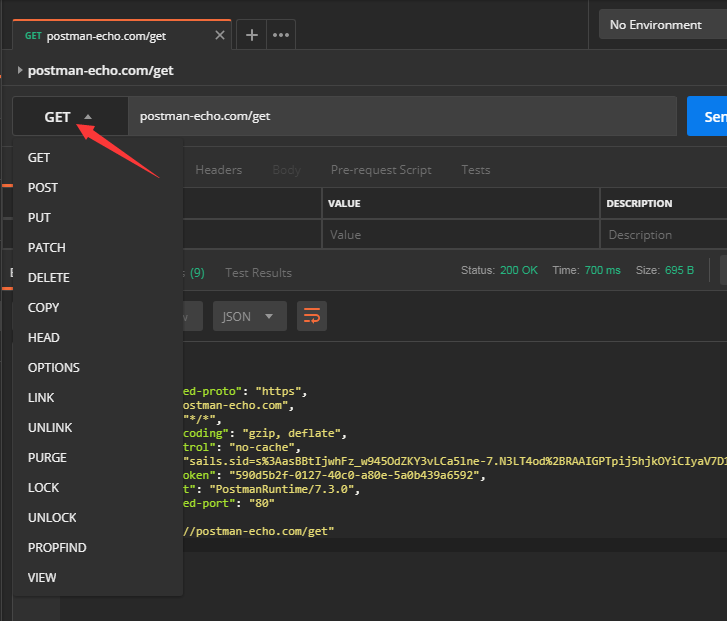The height and width of the screenshot is (621, 727).
Task: Click the 590d5b2f token value
Action: [354, 475]
